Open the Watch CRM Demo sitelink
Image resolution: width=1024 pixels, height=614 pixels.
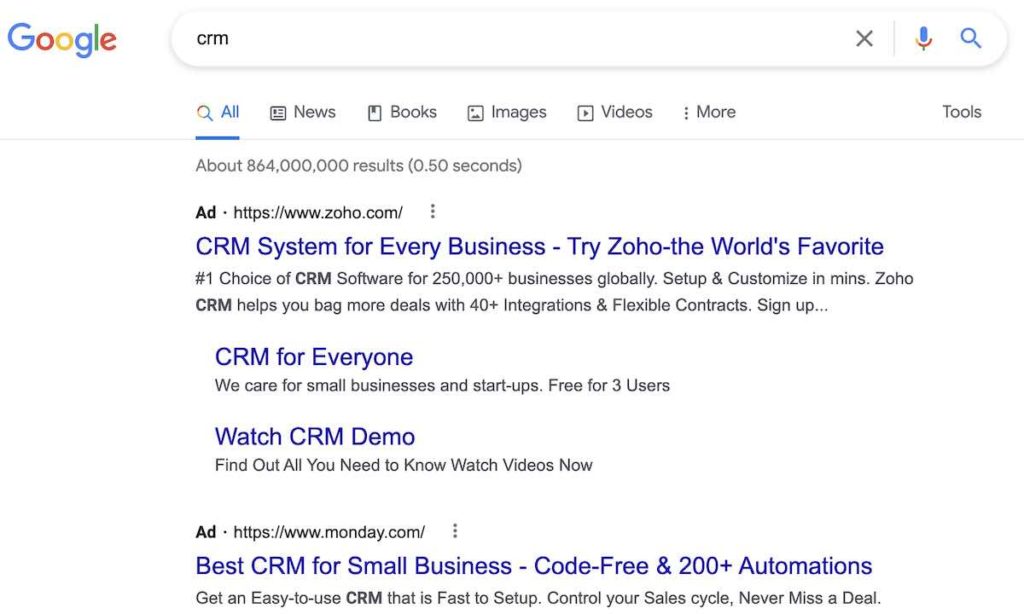click(315, 436)
